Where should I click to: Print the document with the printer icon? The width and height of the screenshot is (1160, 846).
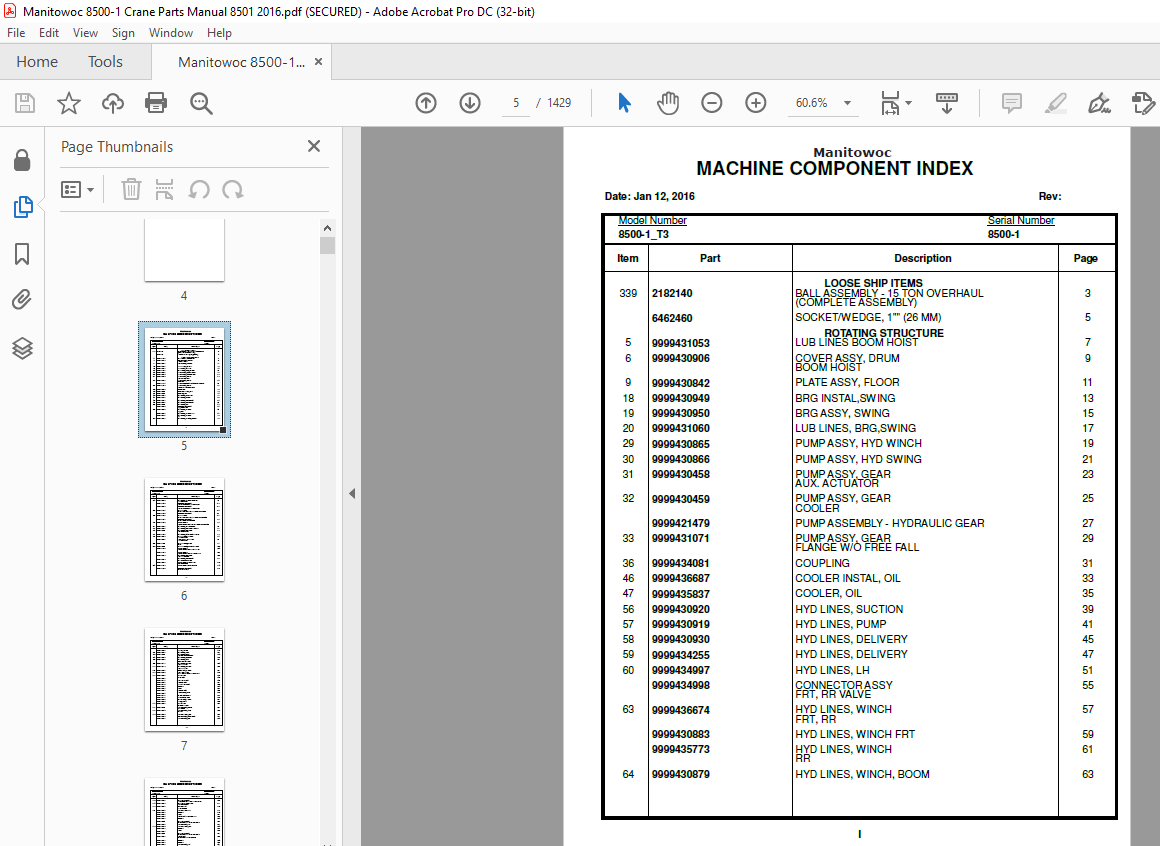[156, 103]
